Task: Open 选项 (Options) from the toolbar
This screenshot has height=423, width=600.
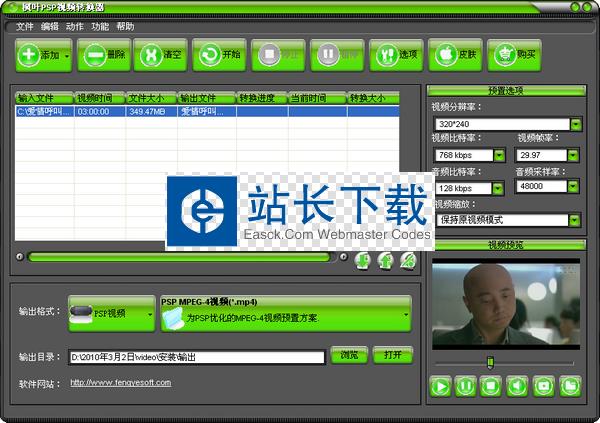Action: pyautogui.click(x=396, y=55)
